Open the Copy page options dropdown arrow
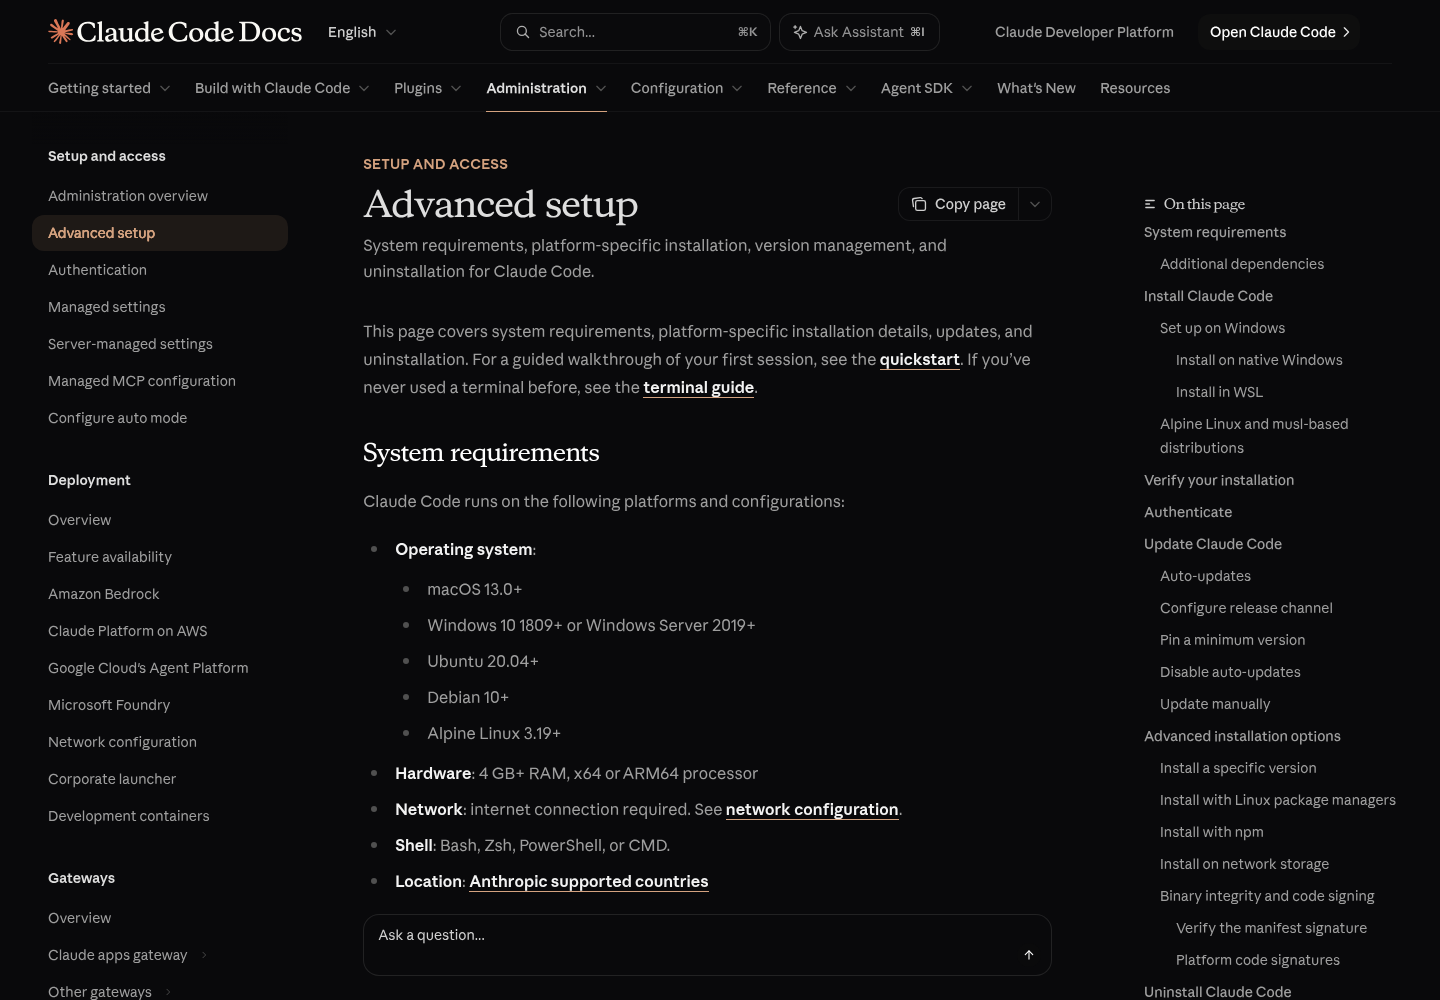This screenshot has width=1440, height=1000. pos(1035,204)
